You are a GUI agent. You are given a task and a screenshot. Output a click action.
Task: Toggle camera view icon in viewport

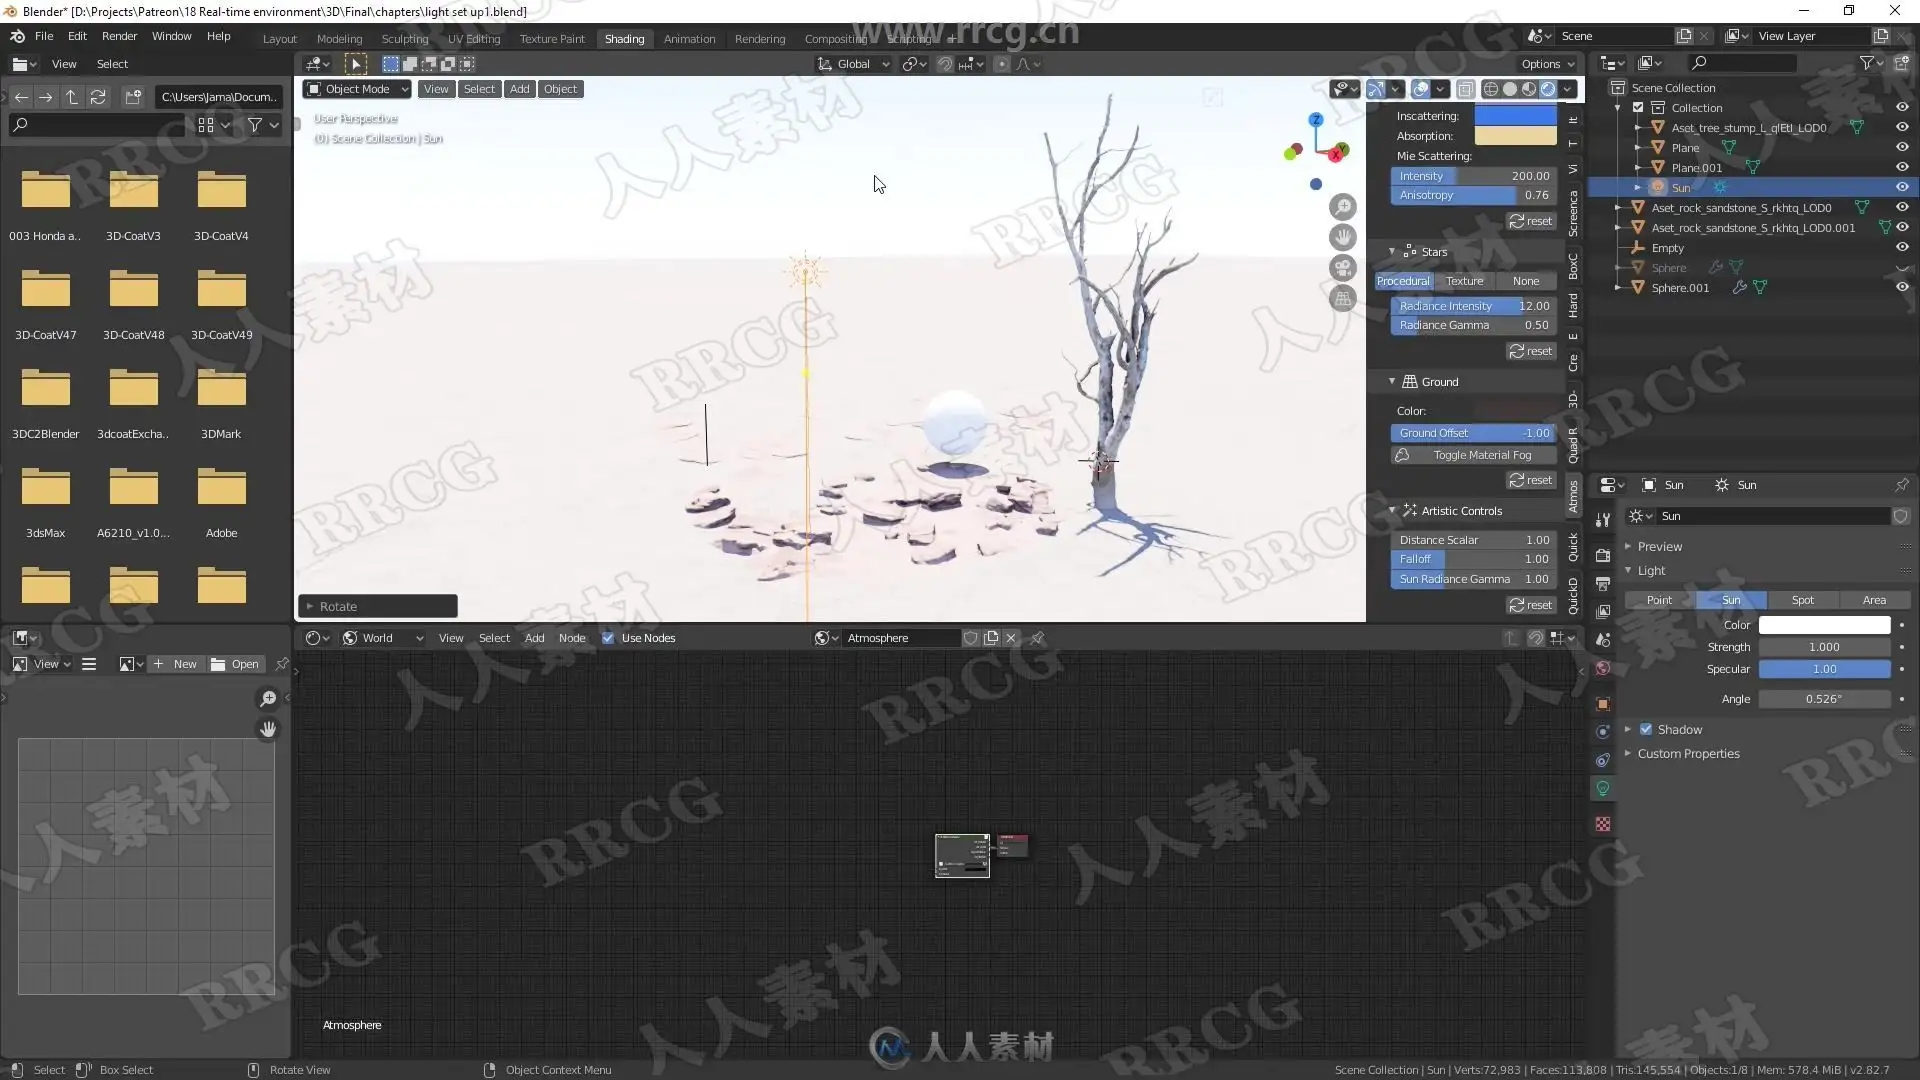point(1343,268)
